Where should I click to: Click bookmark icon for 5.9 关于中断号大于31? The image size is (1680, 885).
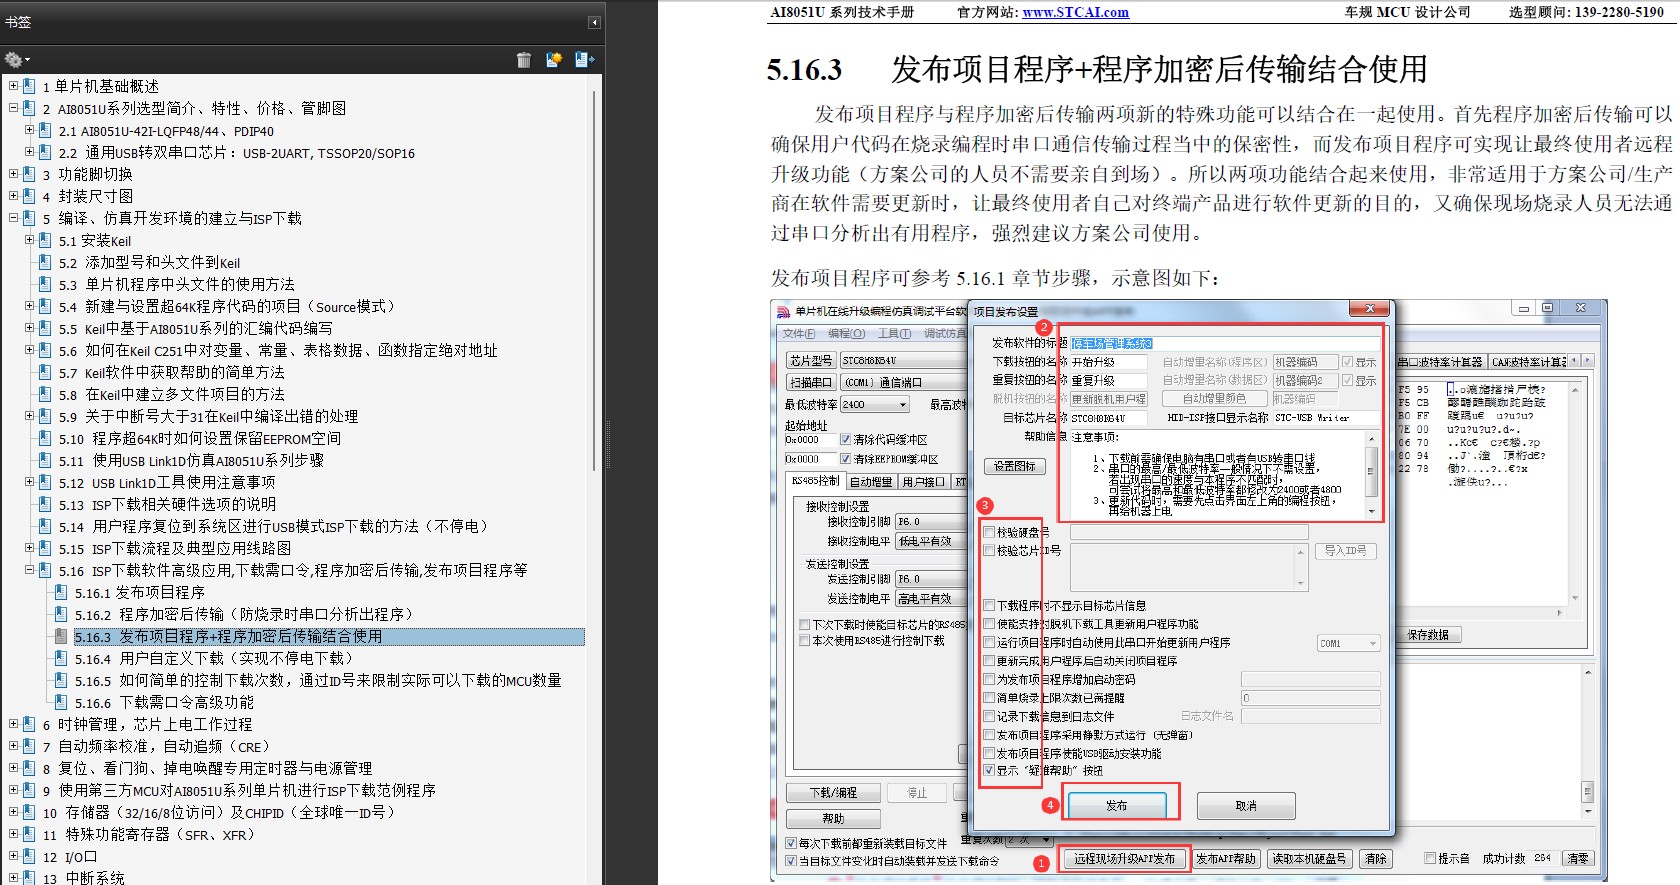tap(45, 416)
